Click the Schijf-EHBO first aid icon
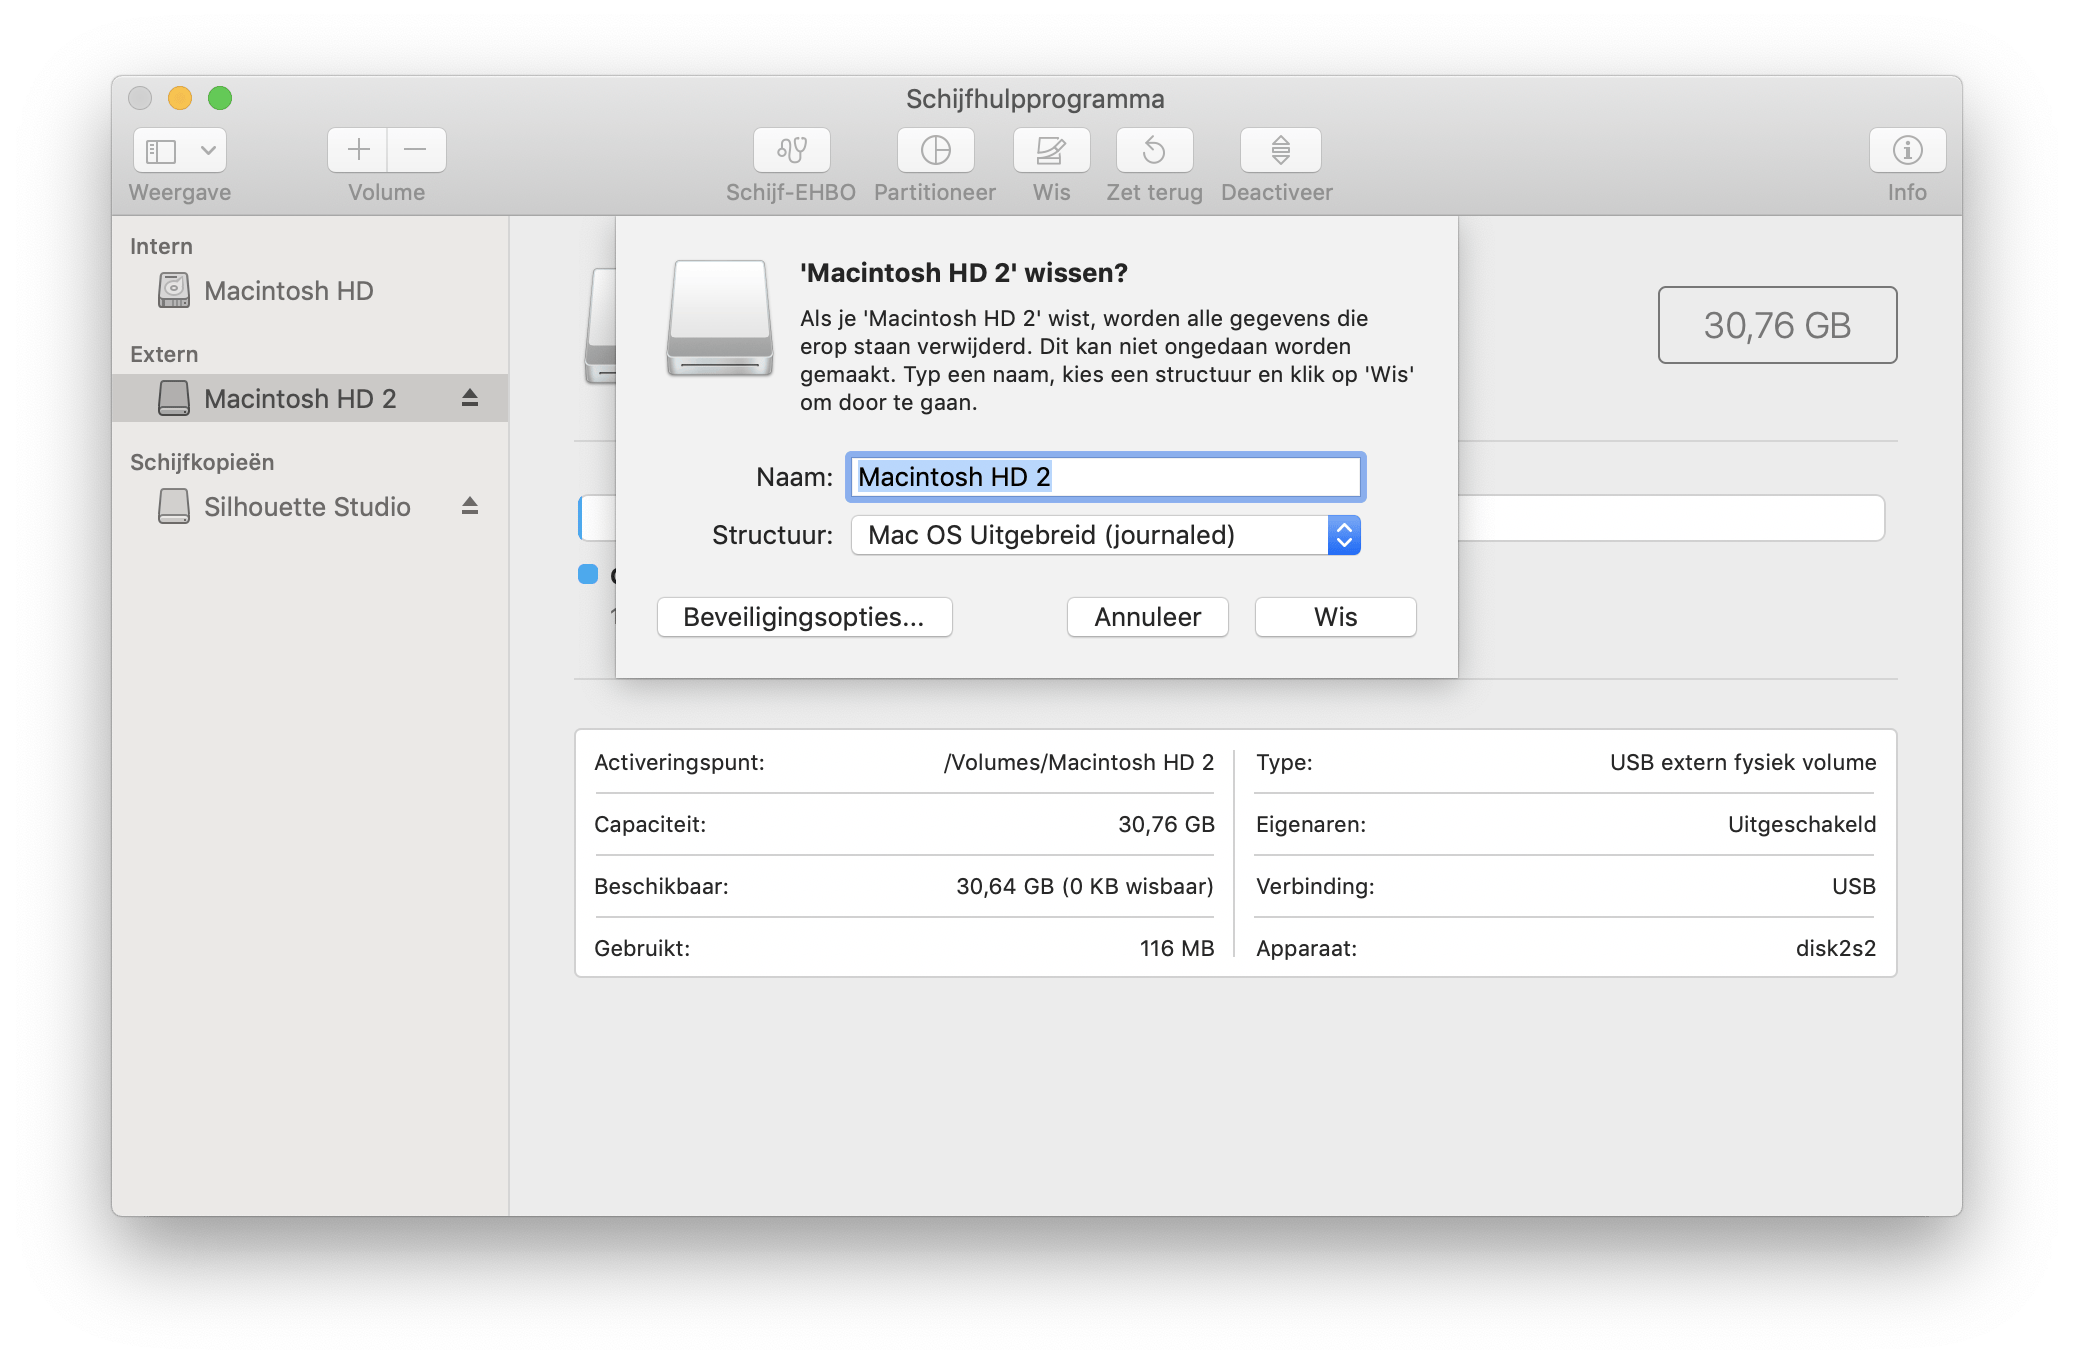 pyautogui.click(x=791, y=150)
